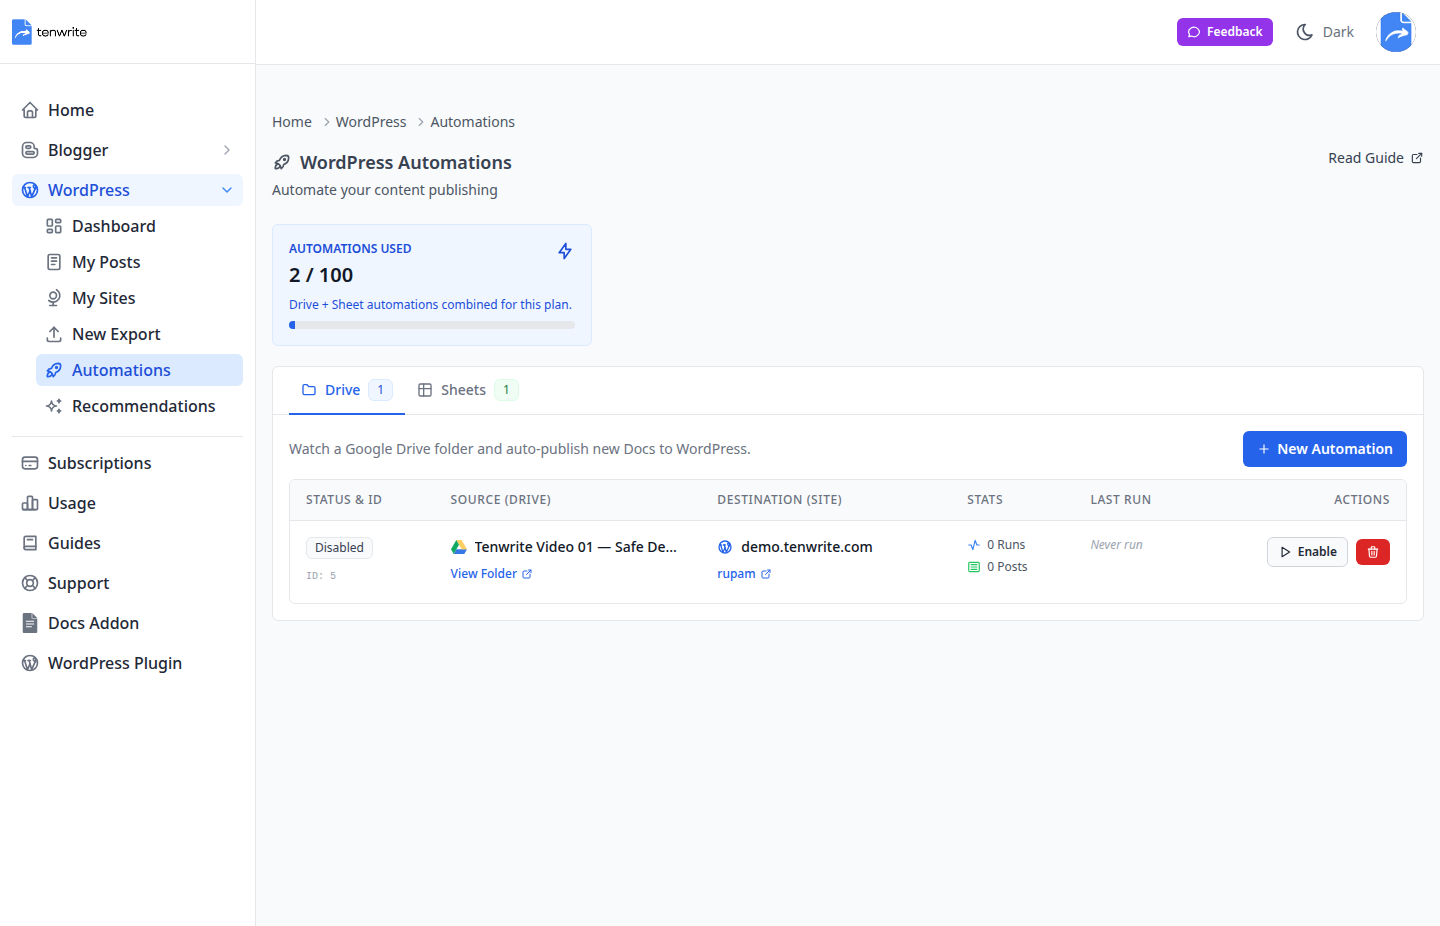Go to WordPress in the breadcrumb
The height and width of the screenshot is (926, 1440).
371,122
